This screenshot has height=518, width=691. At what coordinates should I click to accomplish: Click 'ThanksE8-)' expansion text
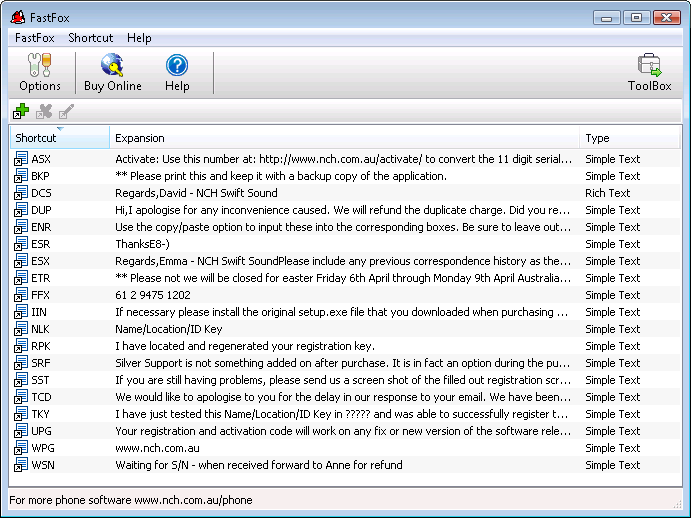[x=142, y=244]
